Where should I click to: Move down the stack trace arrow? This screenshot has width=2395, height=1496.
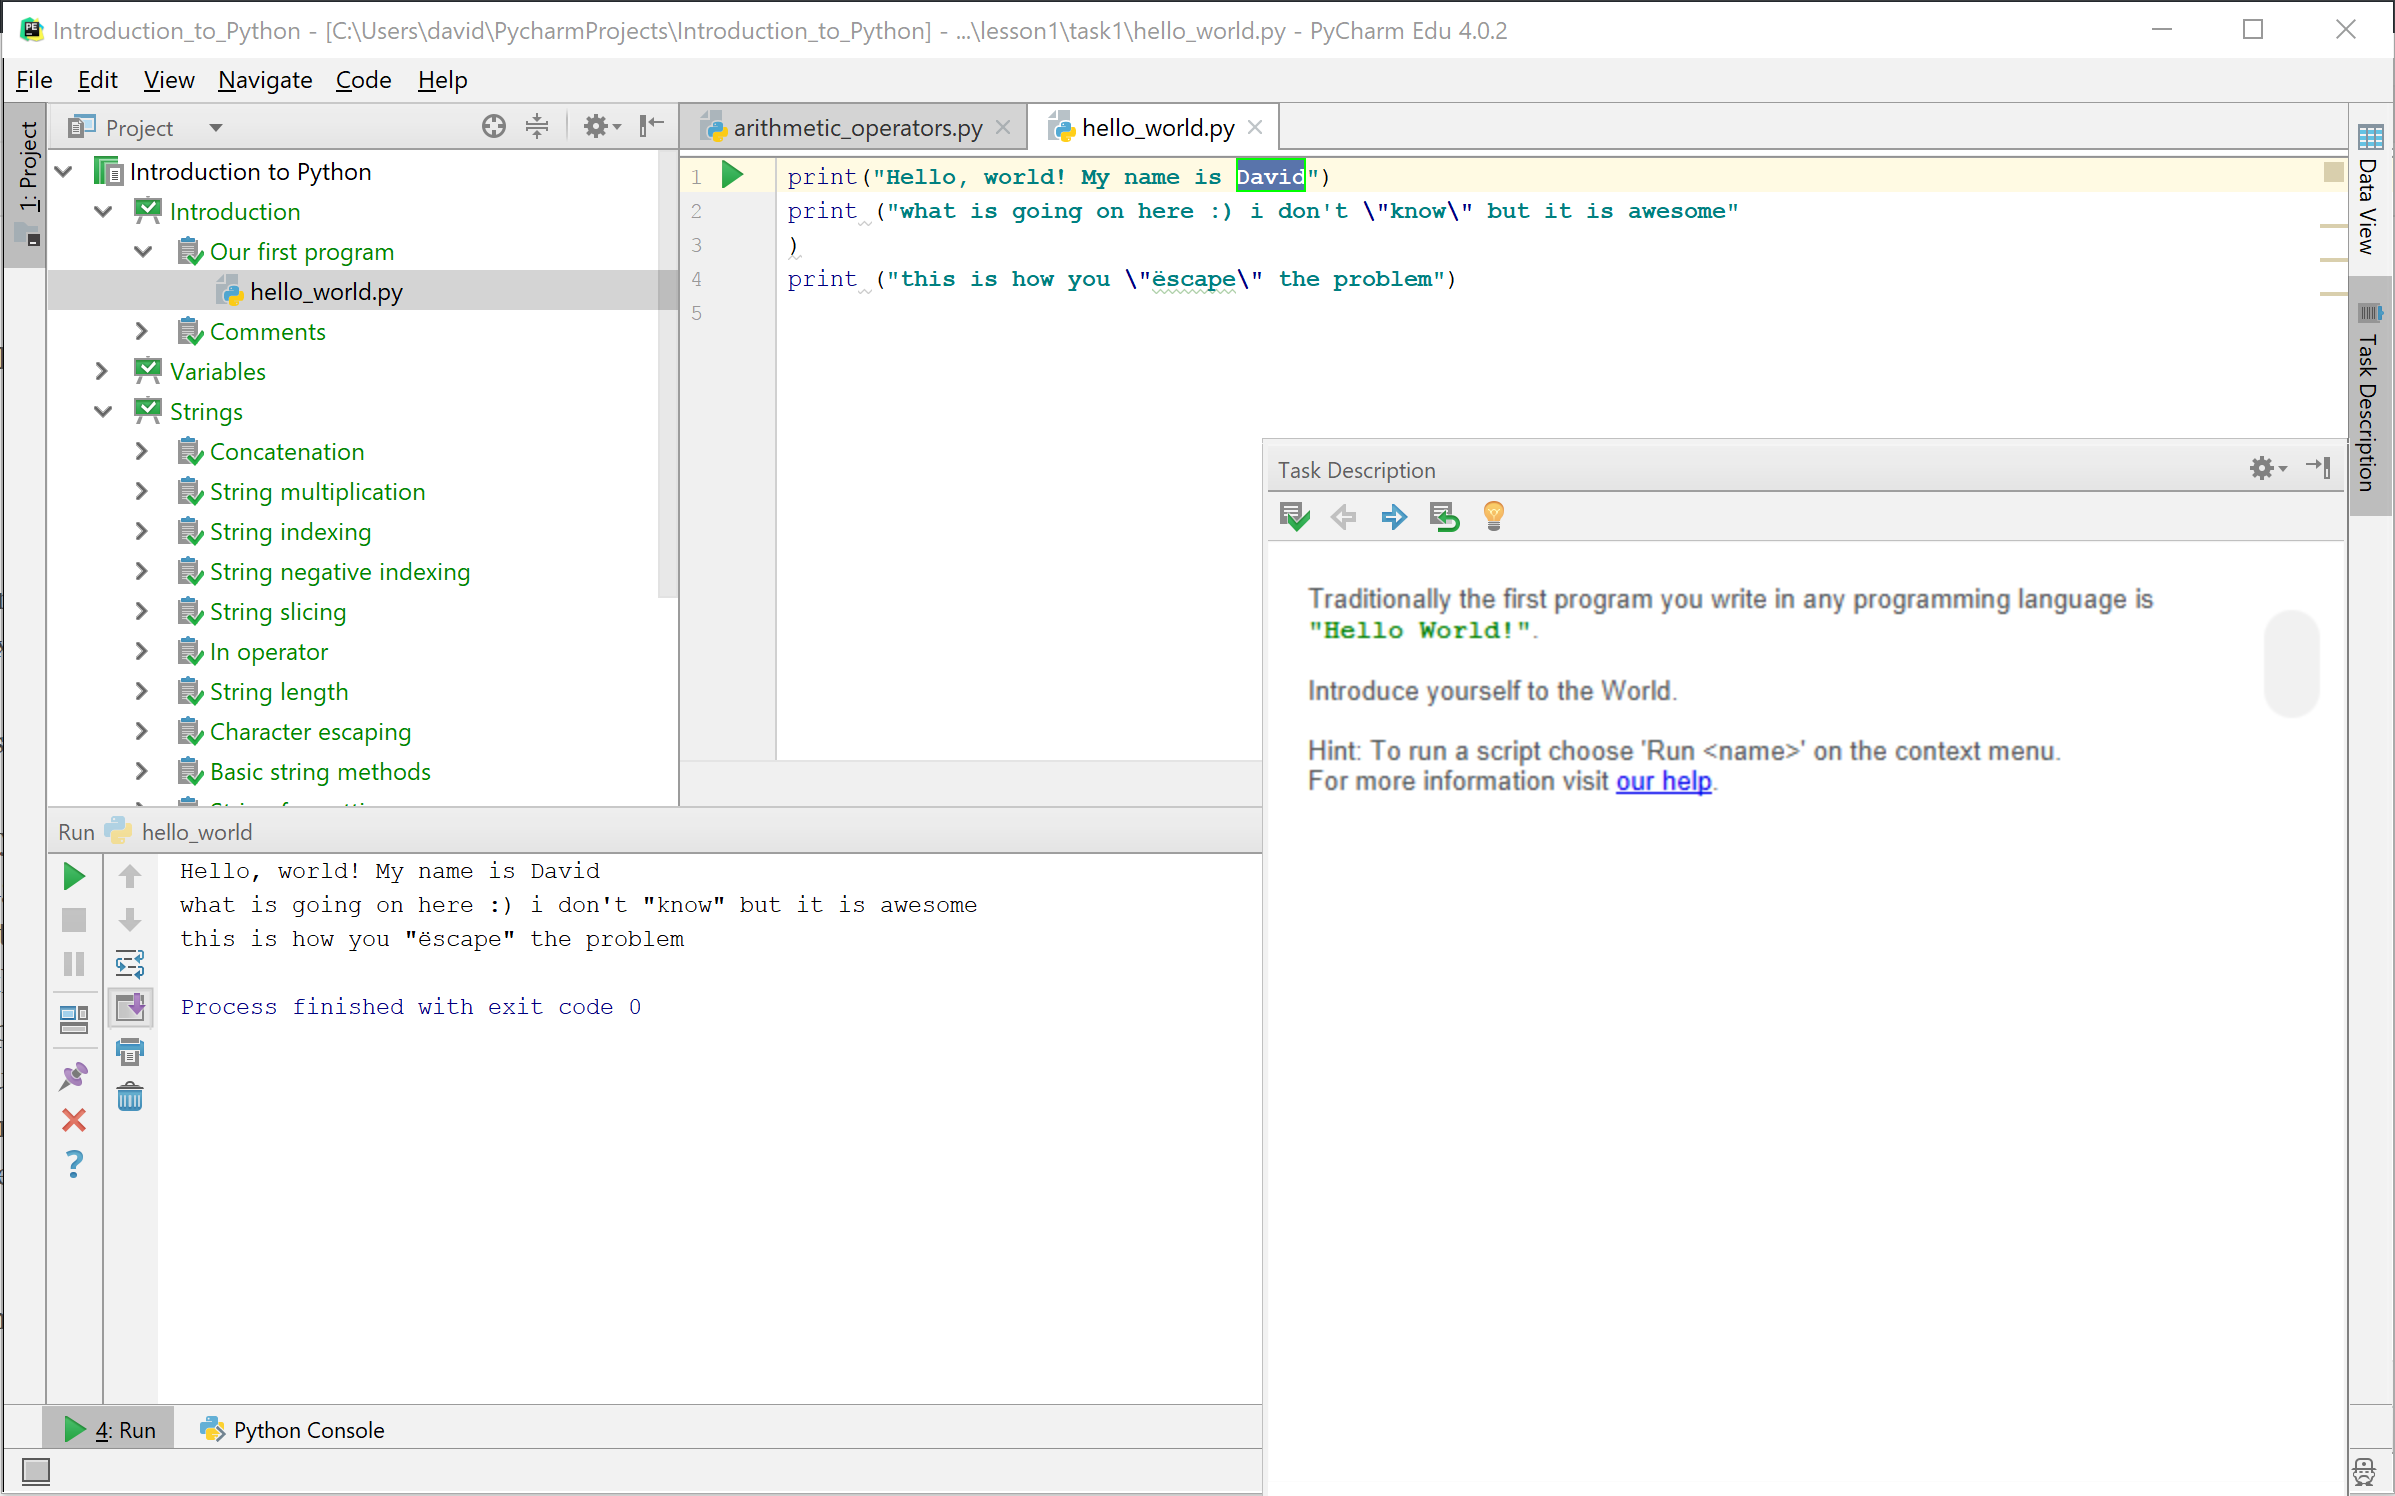tap(130, 920)
